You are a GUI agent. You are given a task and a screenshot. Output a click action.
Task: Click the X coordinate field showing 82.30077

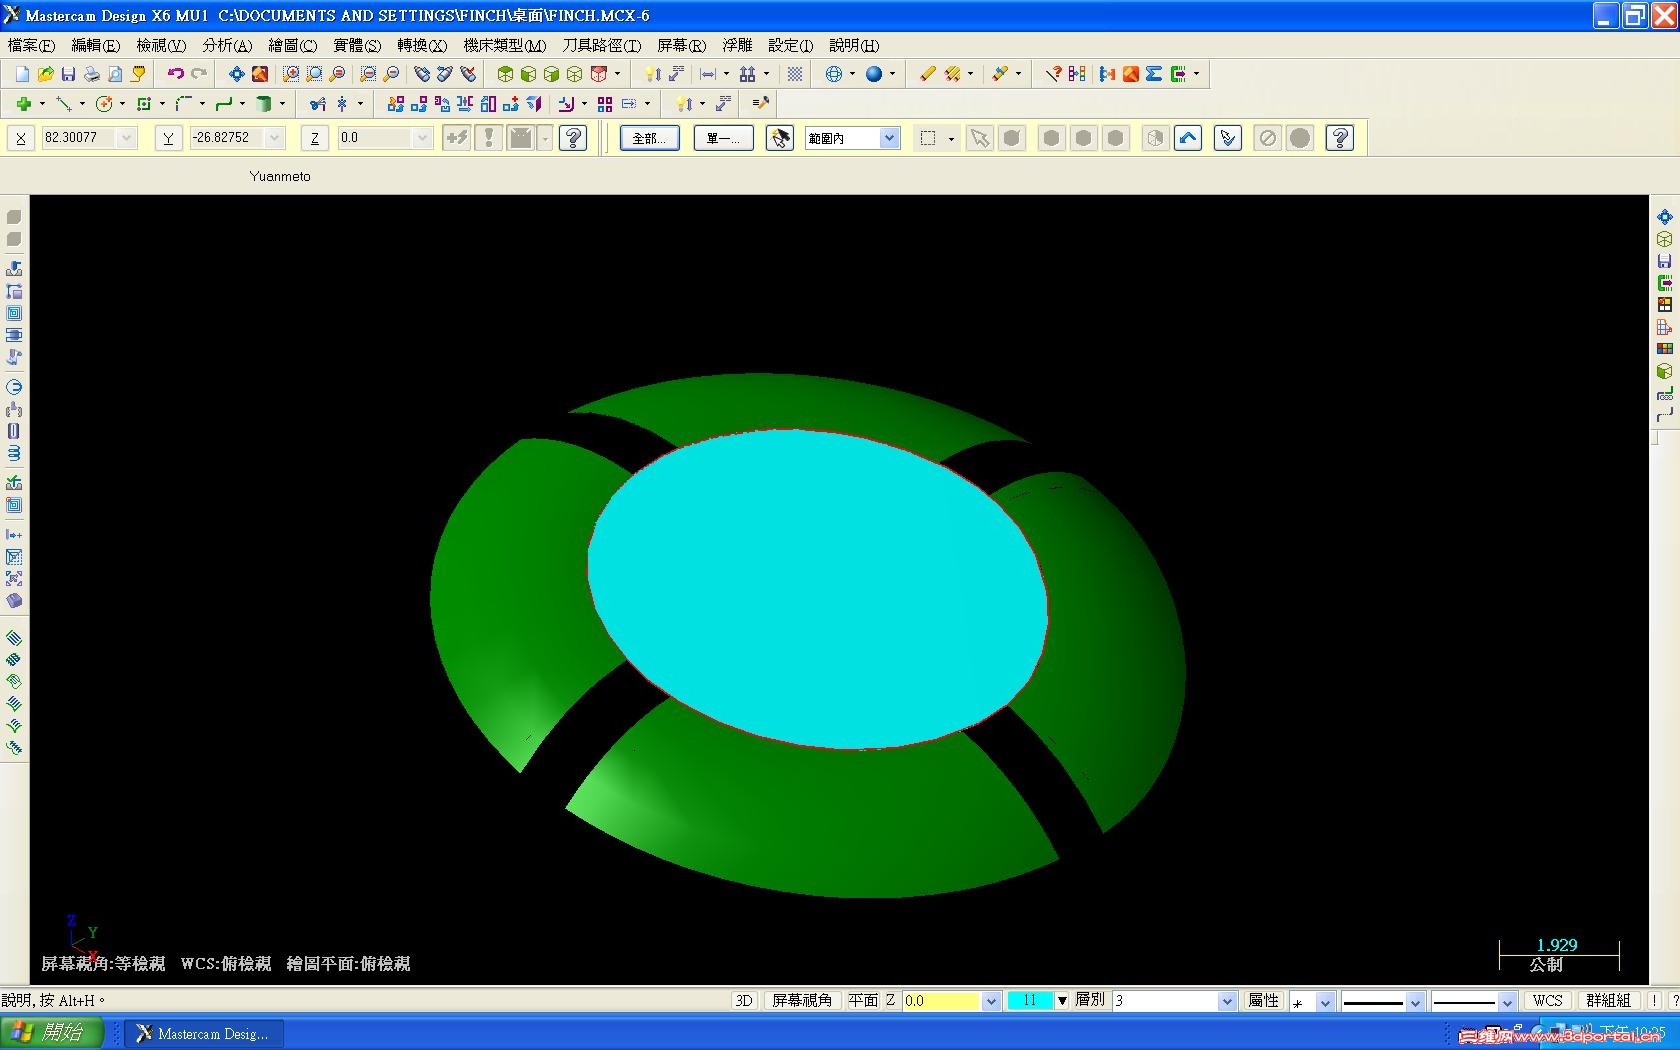[79, 138]
